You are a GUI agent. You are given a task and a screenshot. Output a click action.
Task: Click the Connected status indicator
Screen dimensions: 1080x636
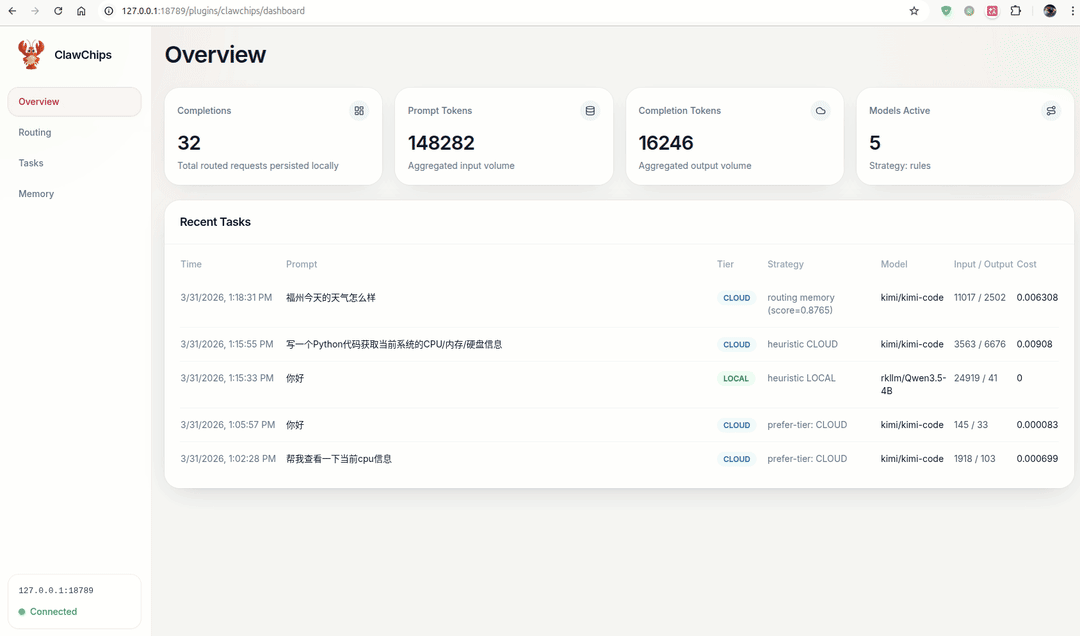pos(53,612)
